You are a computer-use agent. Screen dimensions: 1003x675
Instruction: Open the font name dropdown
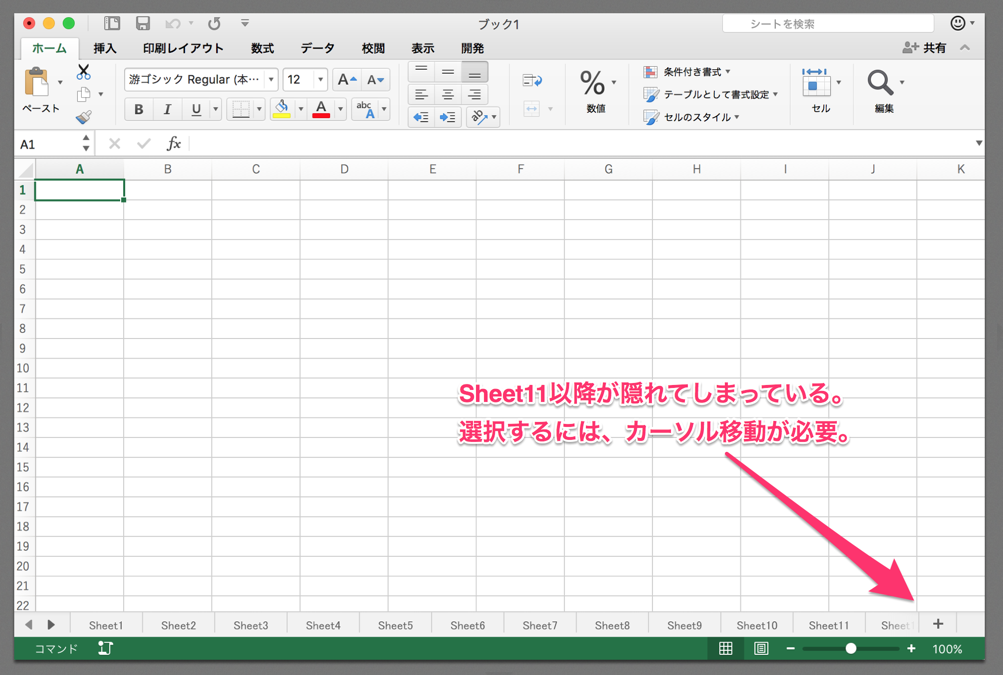270,79
